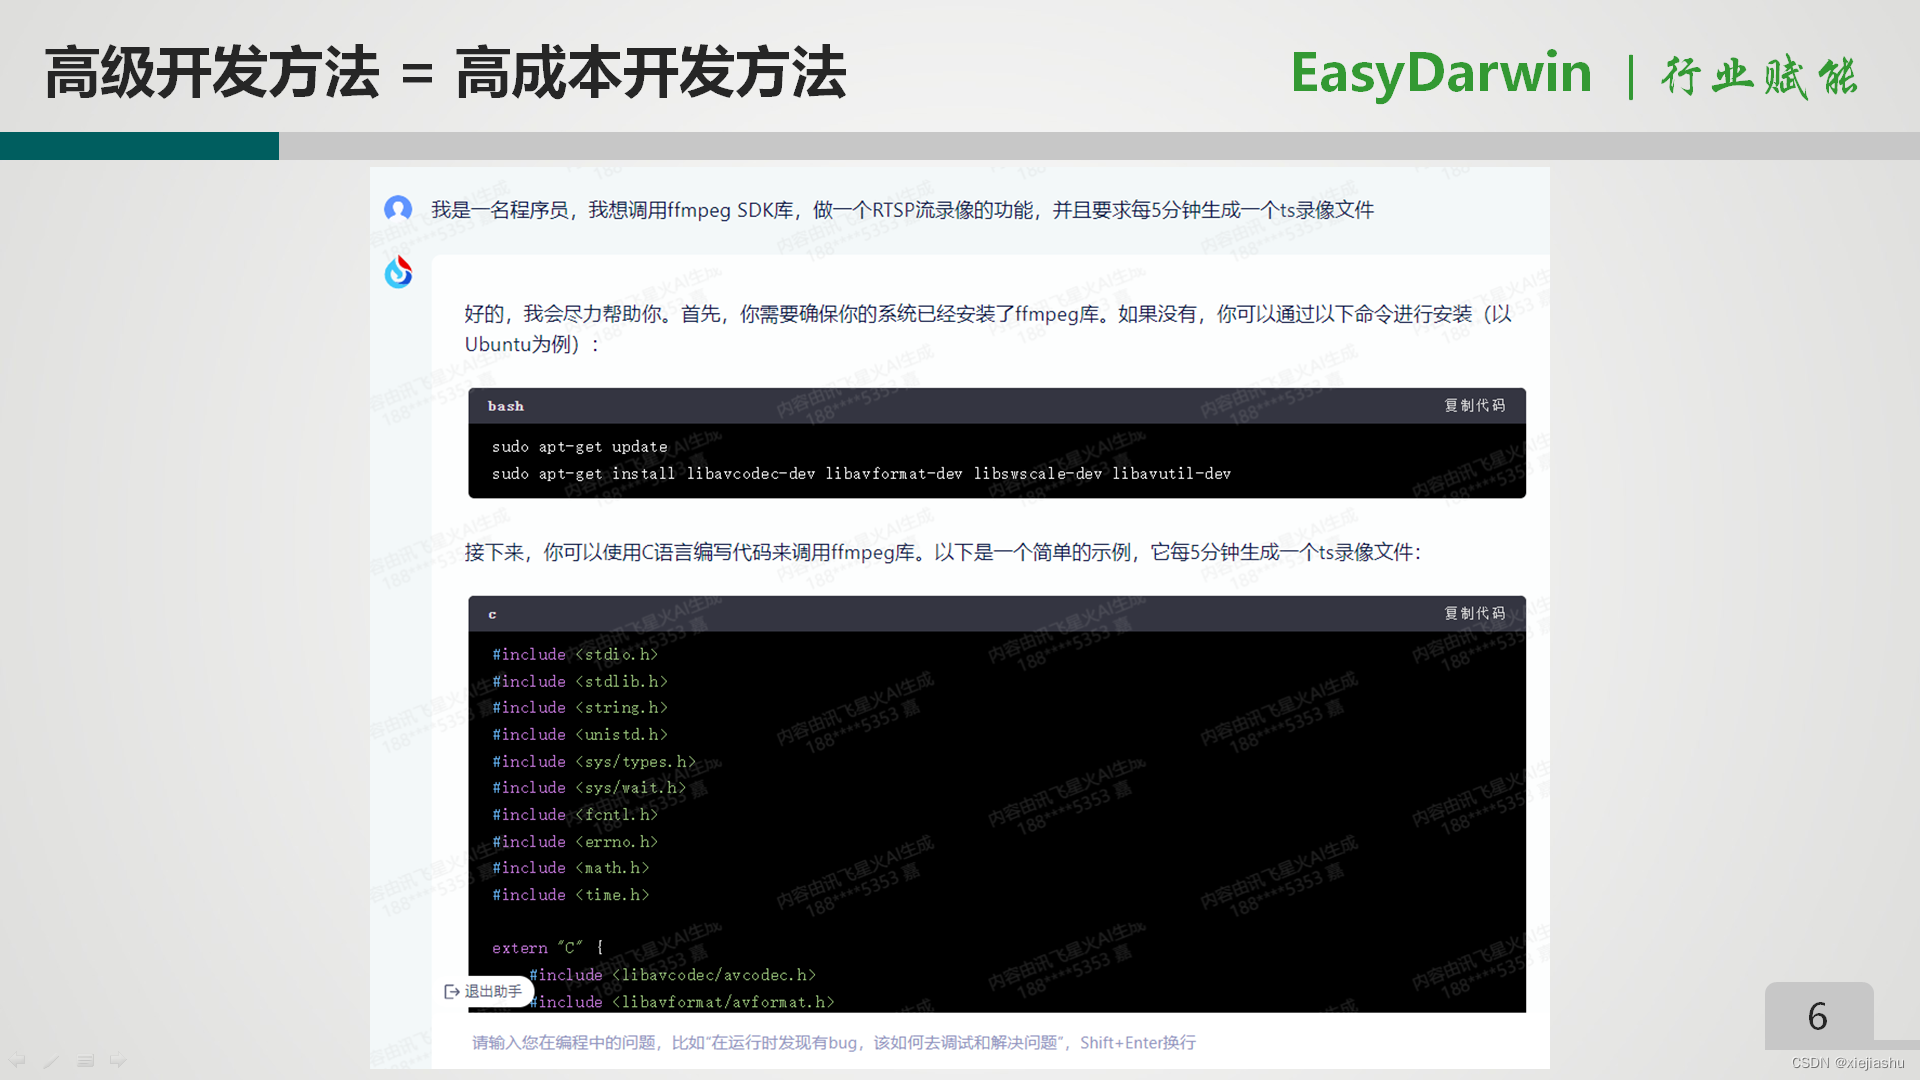The height and width of the screenshot is (1080, 1920).
Task: Click the '#include <sys/wait.h>' line
Action: pos(589,787)
